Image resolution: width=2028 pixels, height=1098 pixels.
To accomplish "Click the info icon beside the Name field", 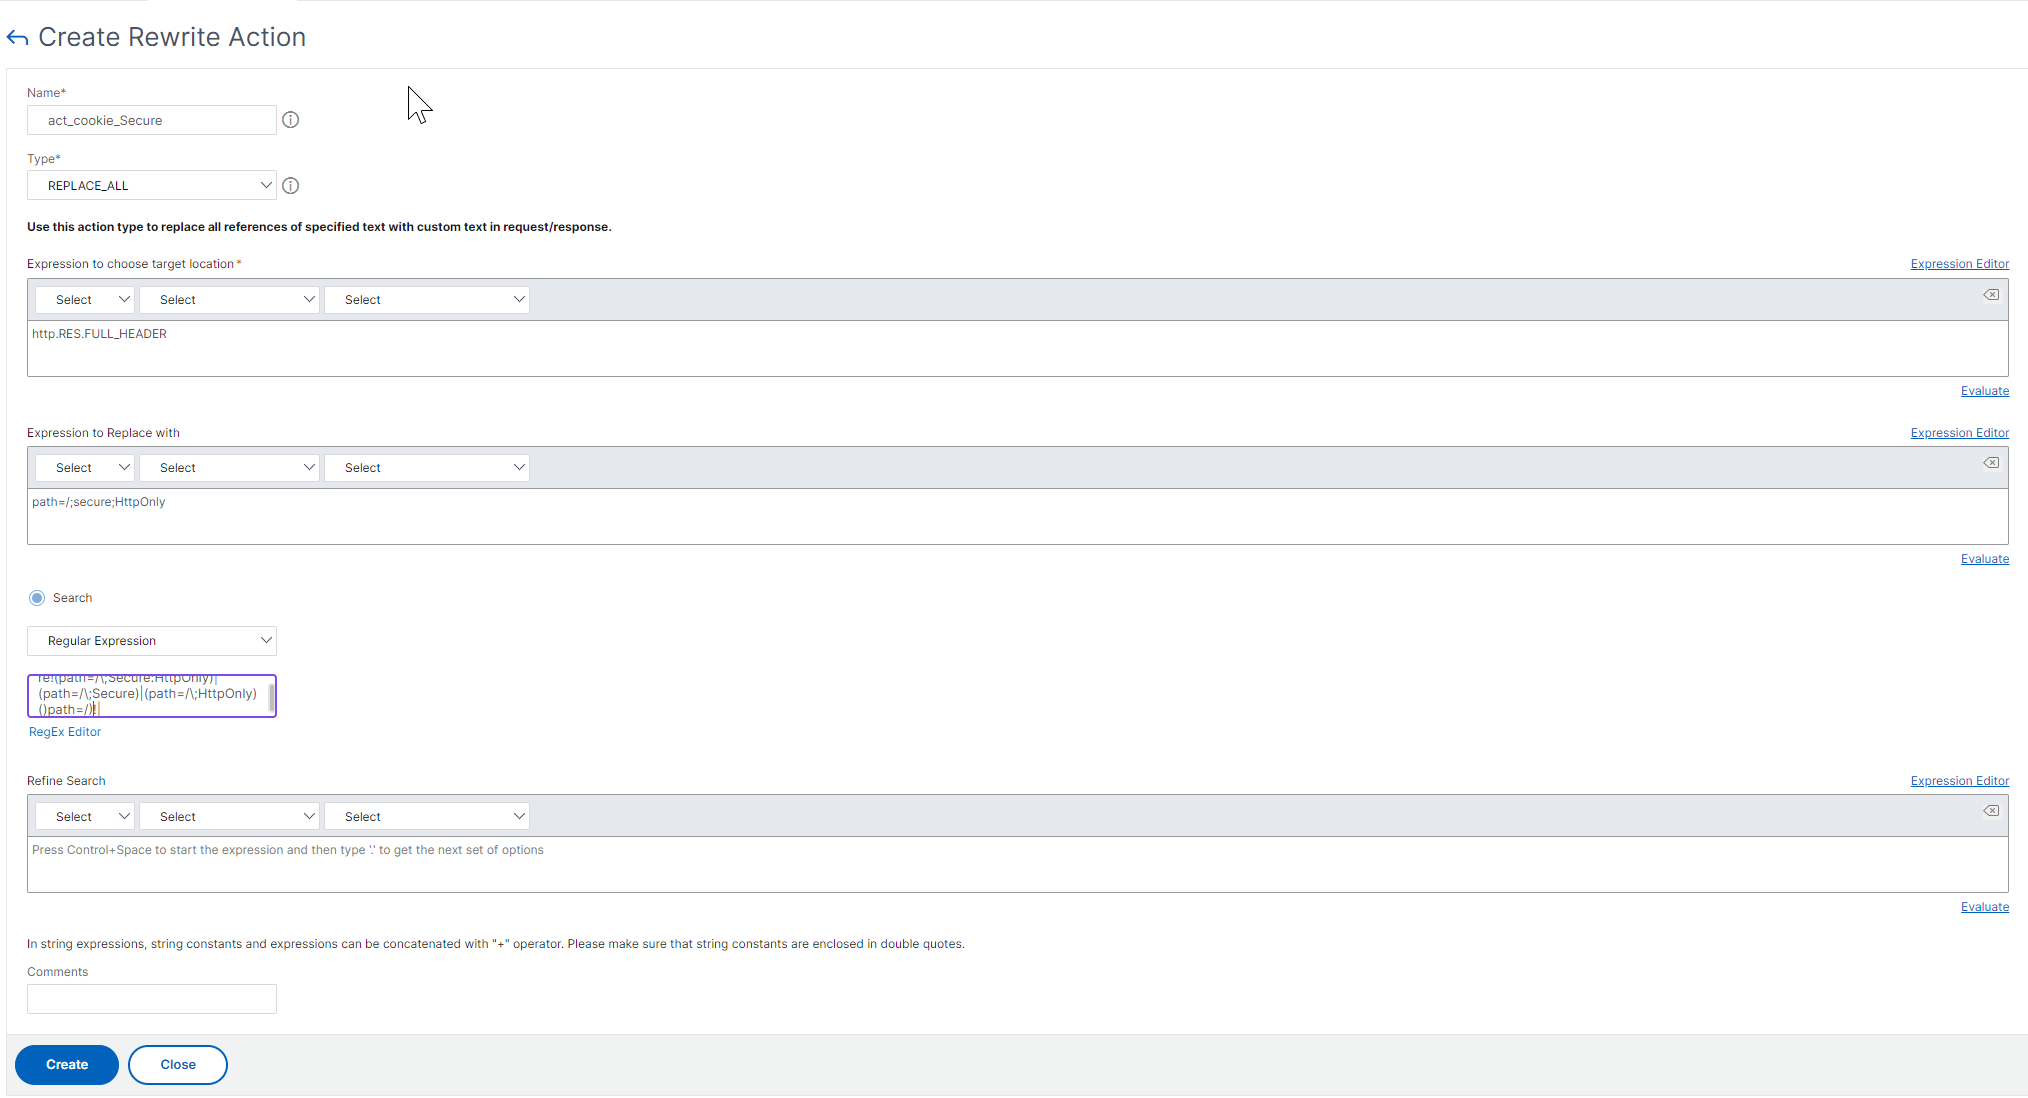I will coord(290,120).
